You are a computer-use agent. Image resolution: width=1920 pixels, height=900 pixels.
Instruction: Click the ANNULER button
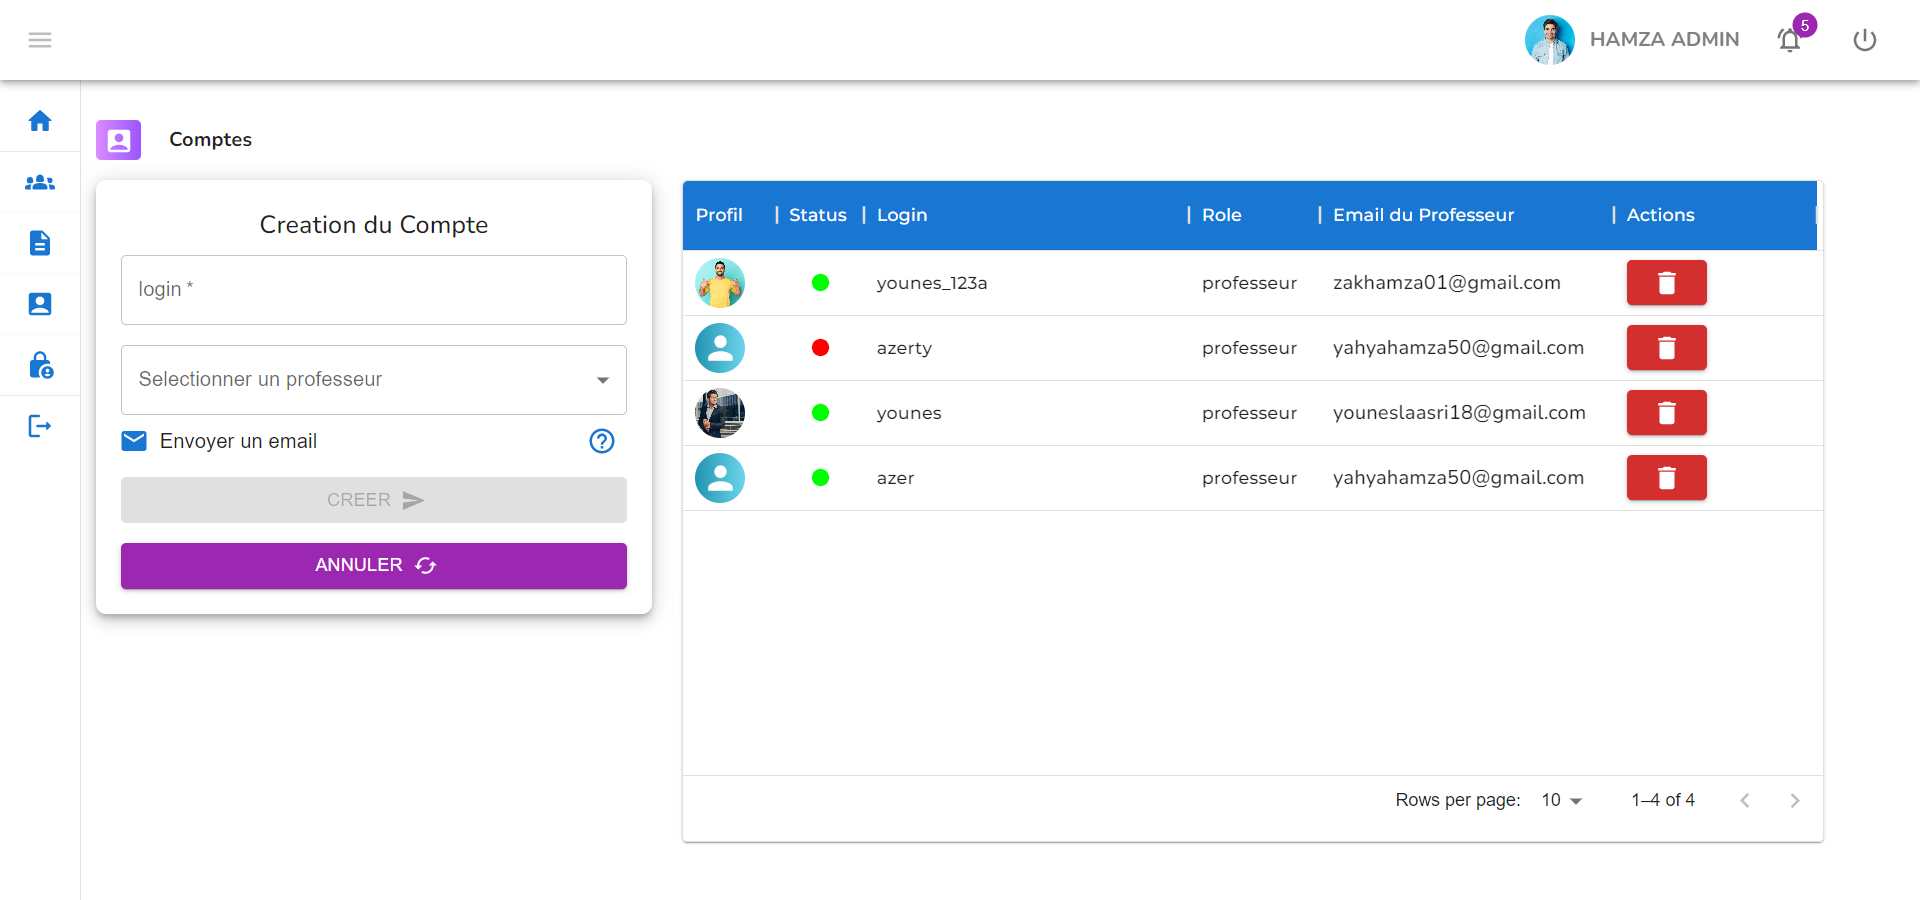pos(373,565)
